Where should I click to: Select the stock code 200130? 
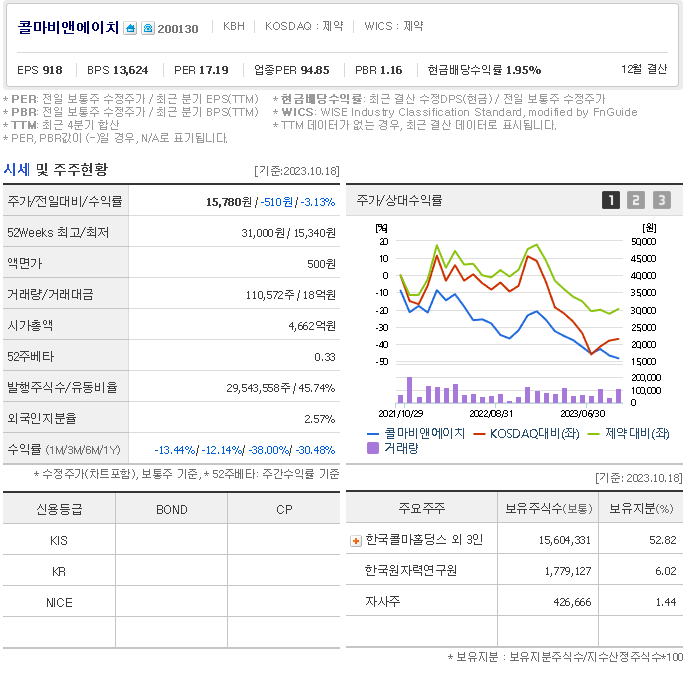tap(178, 29)
